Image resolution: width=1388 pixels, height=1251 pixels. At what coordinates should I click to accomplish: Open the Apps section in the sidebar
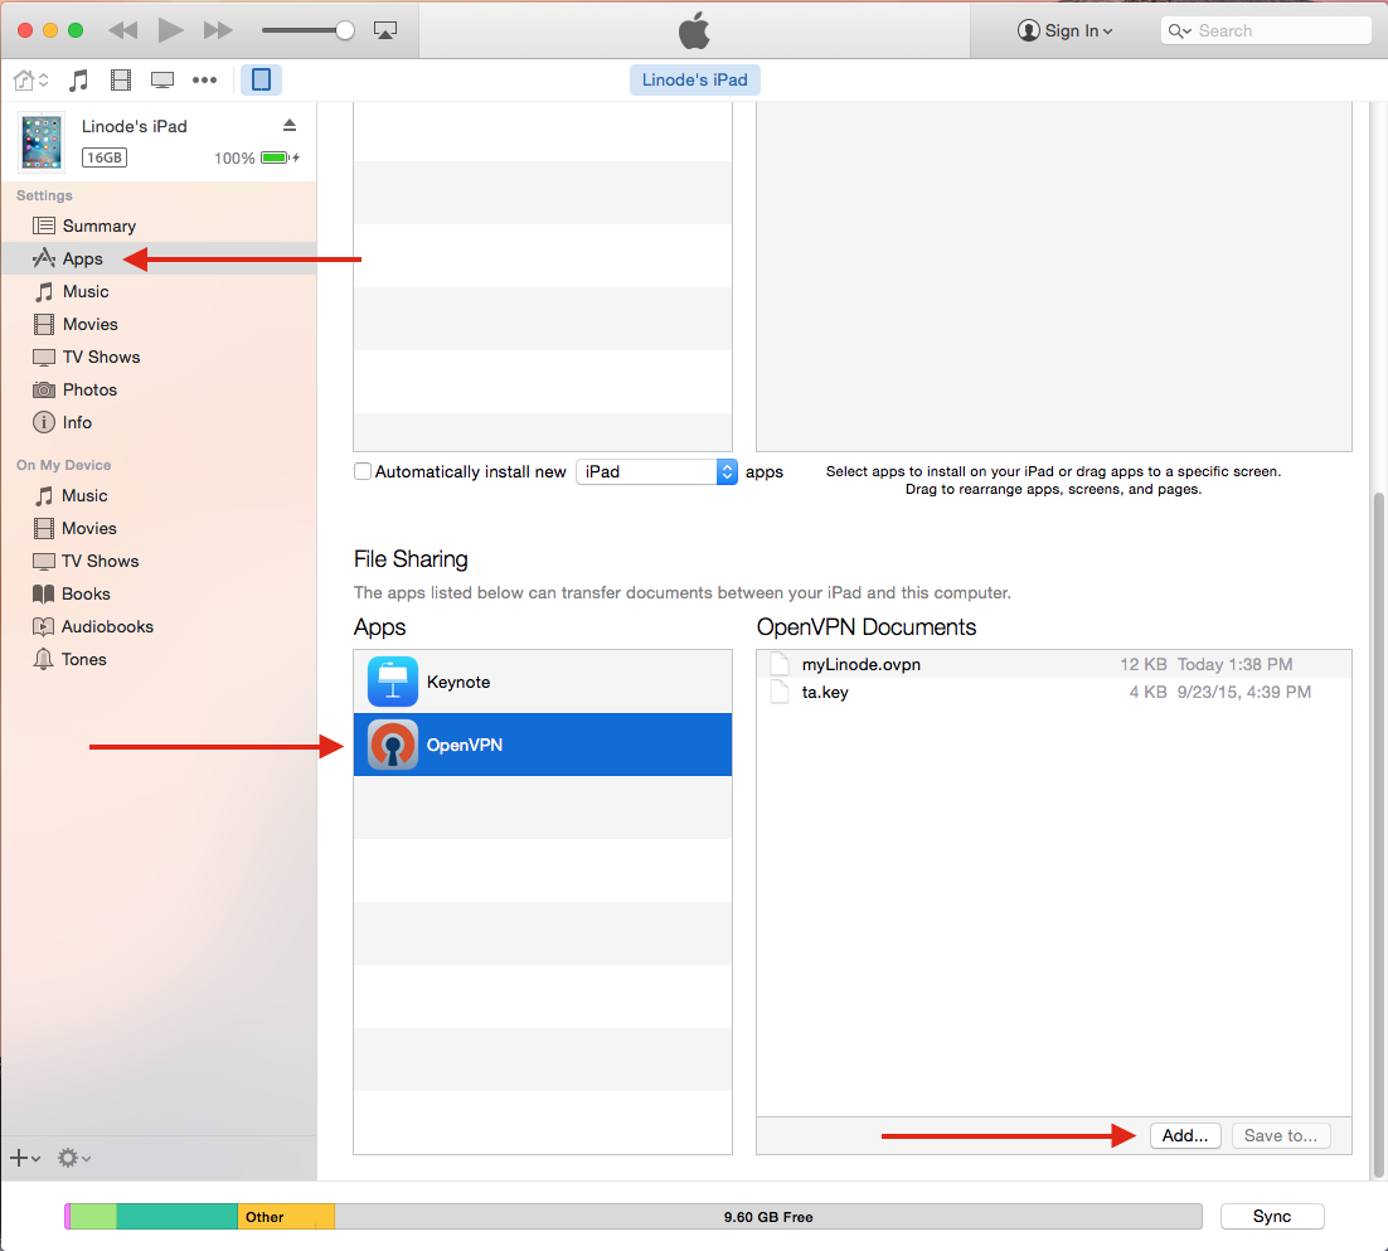point(82,258)
